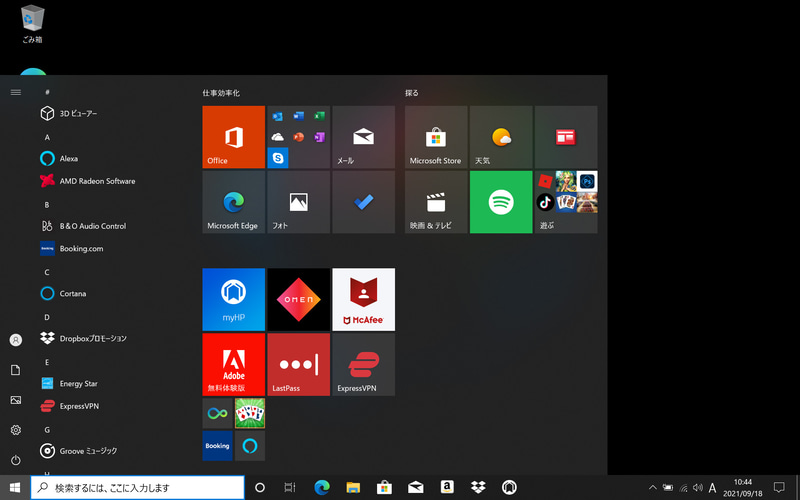Launch the OMEN tile
Viewport: 800px width, 500px height.
(298, 299)
